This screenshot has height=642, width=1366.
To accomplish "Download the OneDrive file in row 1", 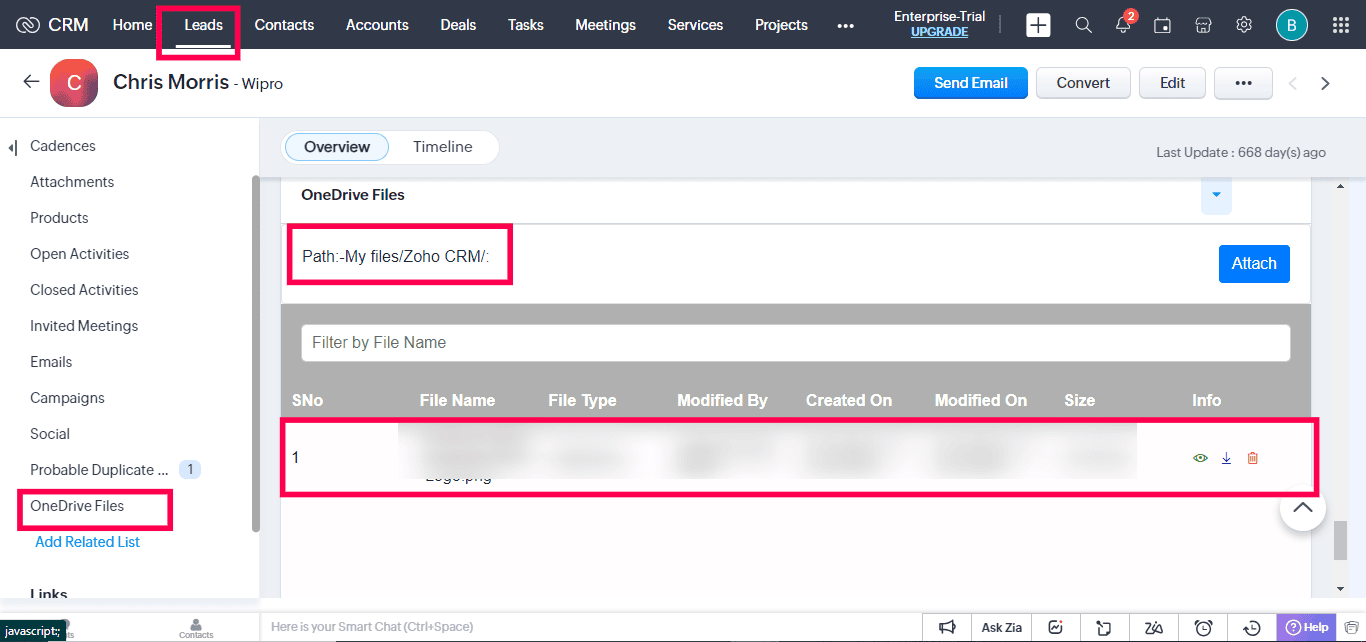I will (1226, 458).
